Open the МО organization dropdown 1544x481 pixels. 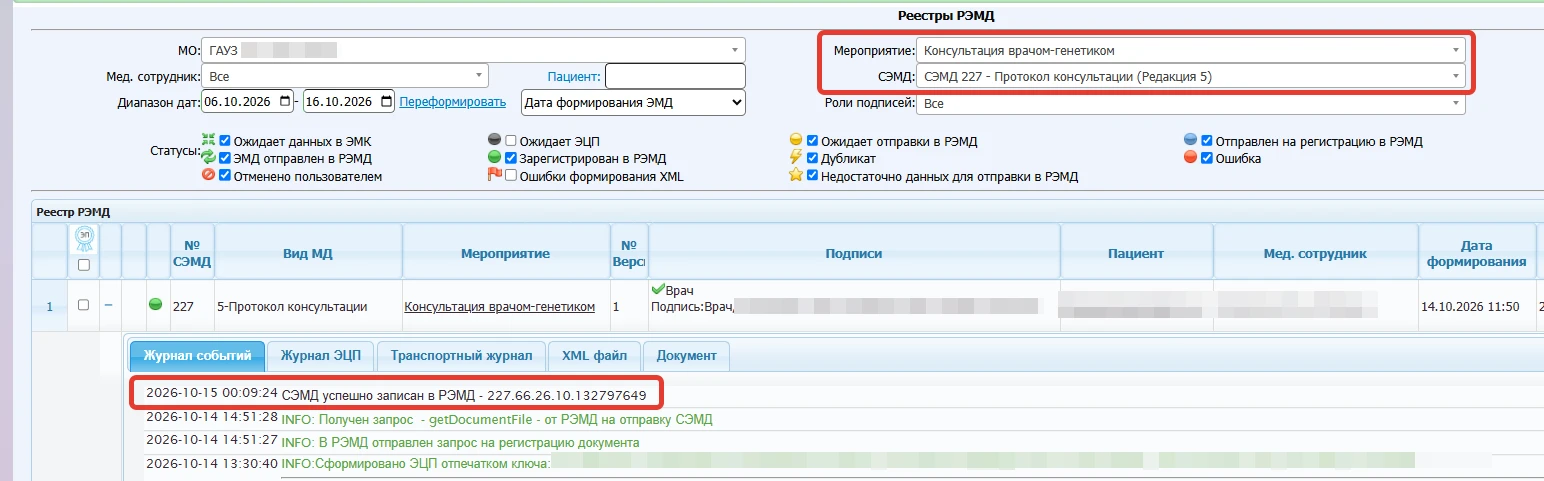pos(473,49)
